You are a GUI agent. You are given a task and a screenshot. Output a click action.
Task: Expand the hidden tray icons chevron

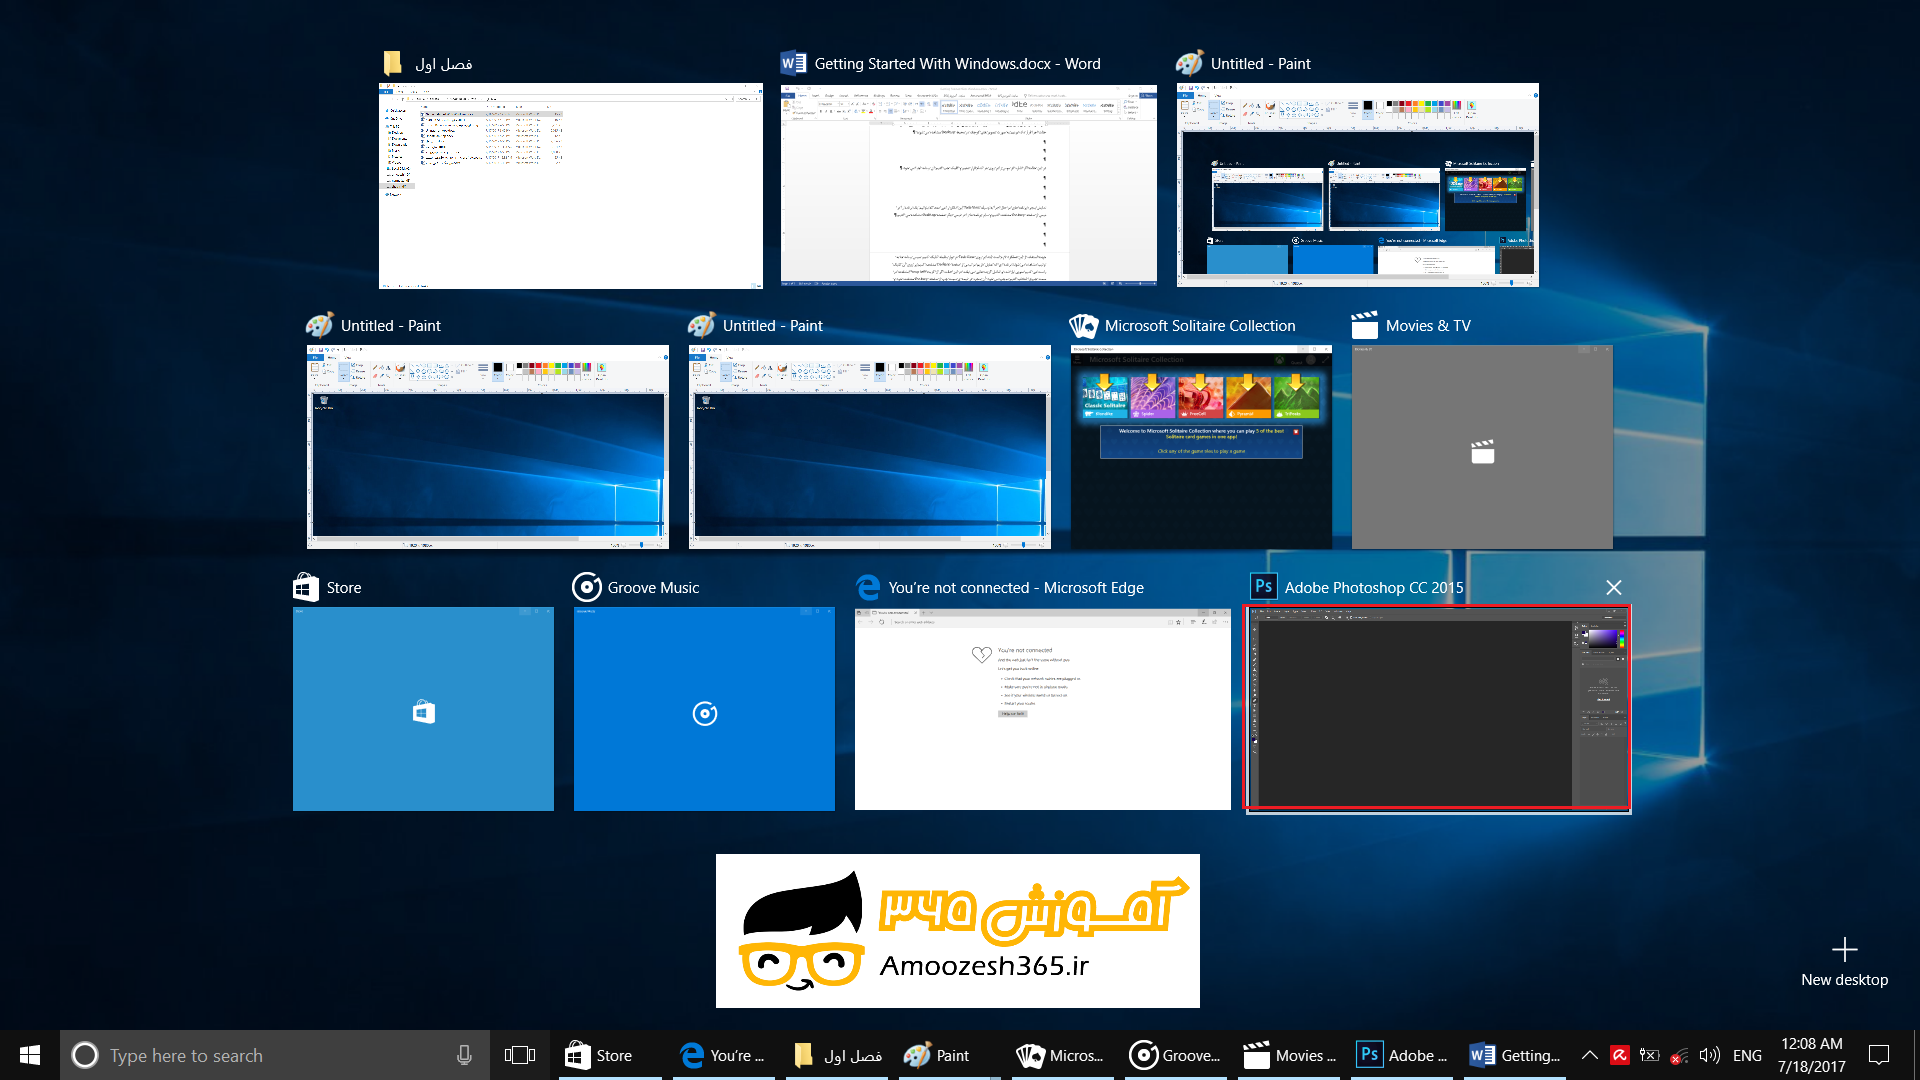pyautogui.click(x=1589, y=1055)
